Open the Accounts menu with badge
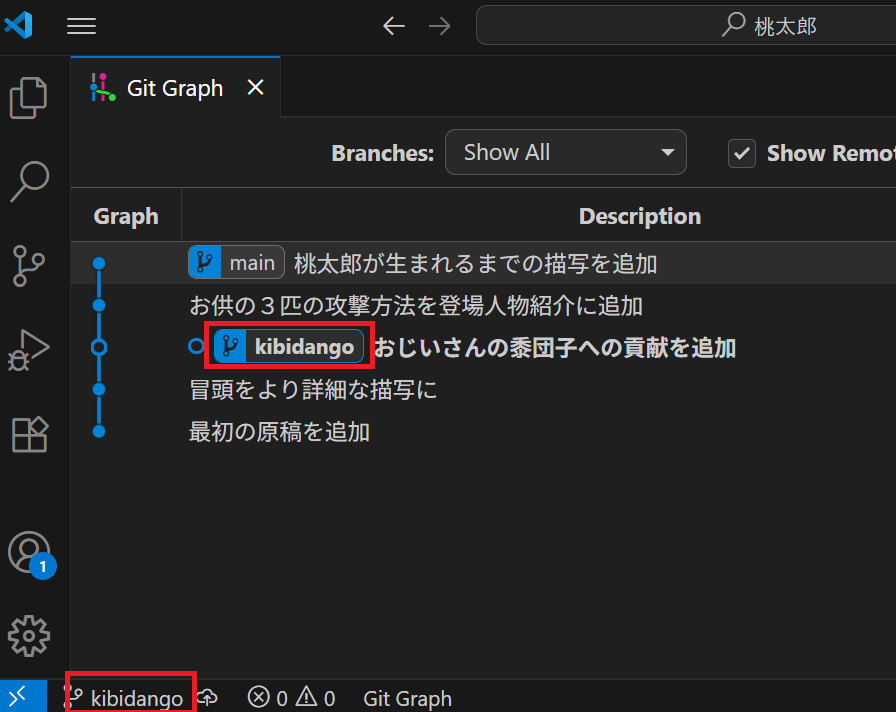896x712 pixels. [31, 554]
